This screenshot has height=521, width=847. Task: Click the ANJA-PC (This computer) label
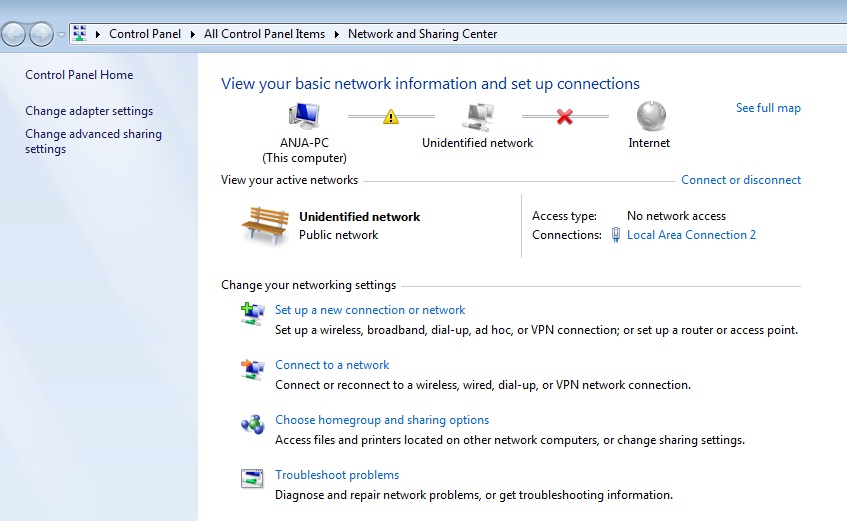[x=304, y=150]
